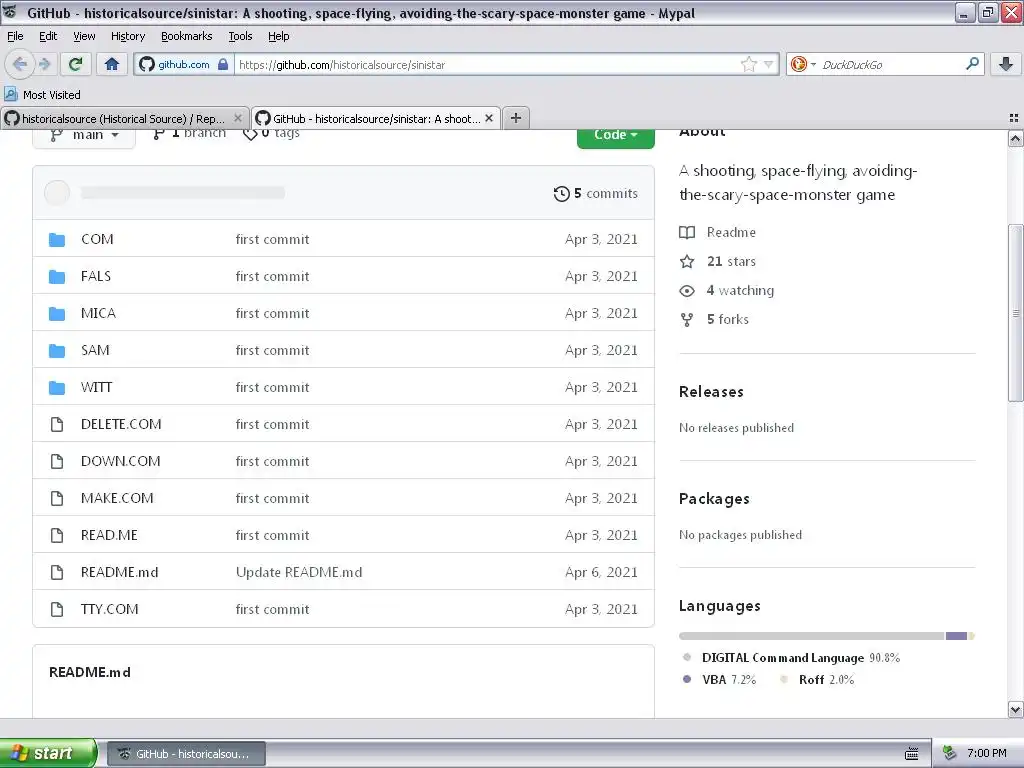The height and width of the screenshot is (768, 1024).
Task: Close the sinistar GitHub tab
Action: pos(488,118)
